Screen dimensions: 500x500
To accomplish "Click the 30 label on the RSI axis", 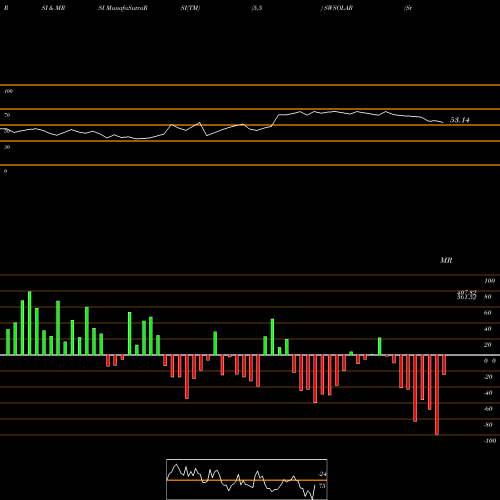I will tap(7, 147).
